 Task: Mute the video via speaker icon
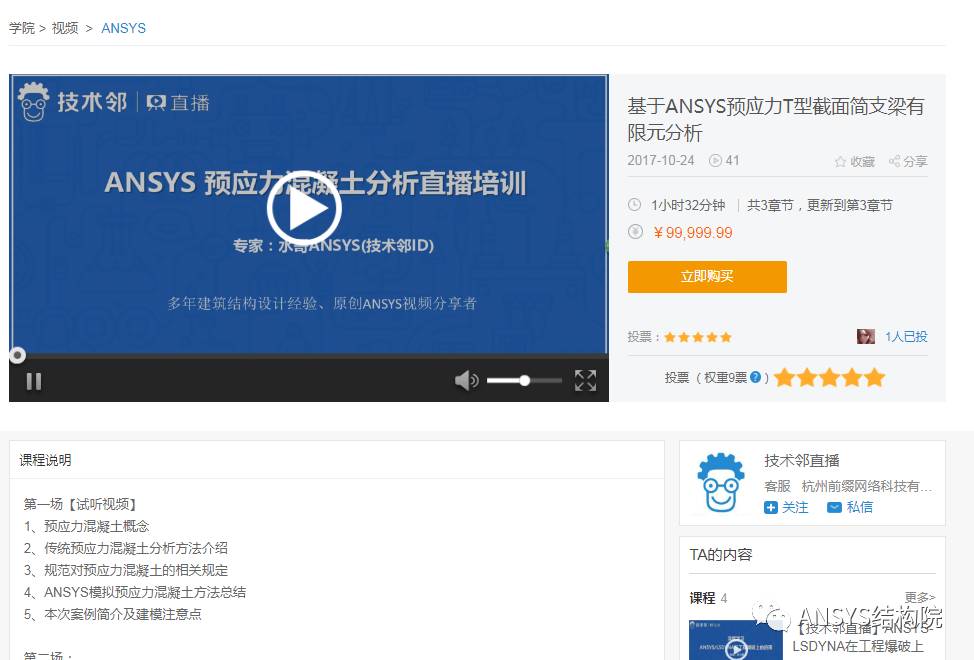point(466,380)
